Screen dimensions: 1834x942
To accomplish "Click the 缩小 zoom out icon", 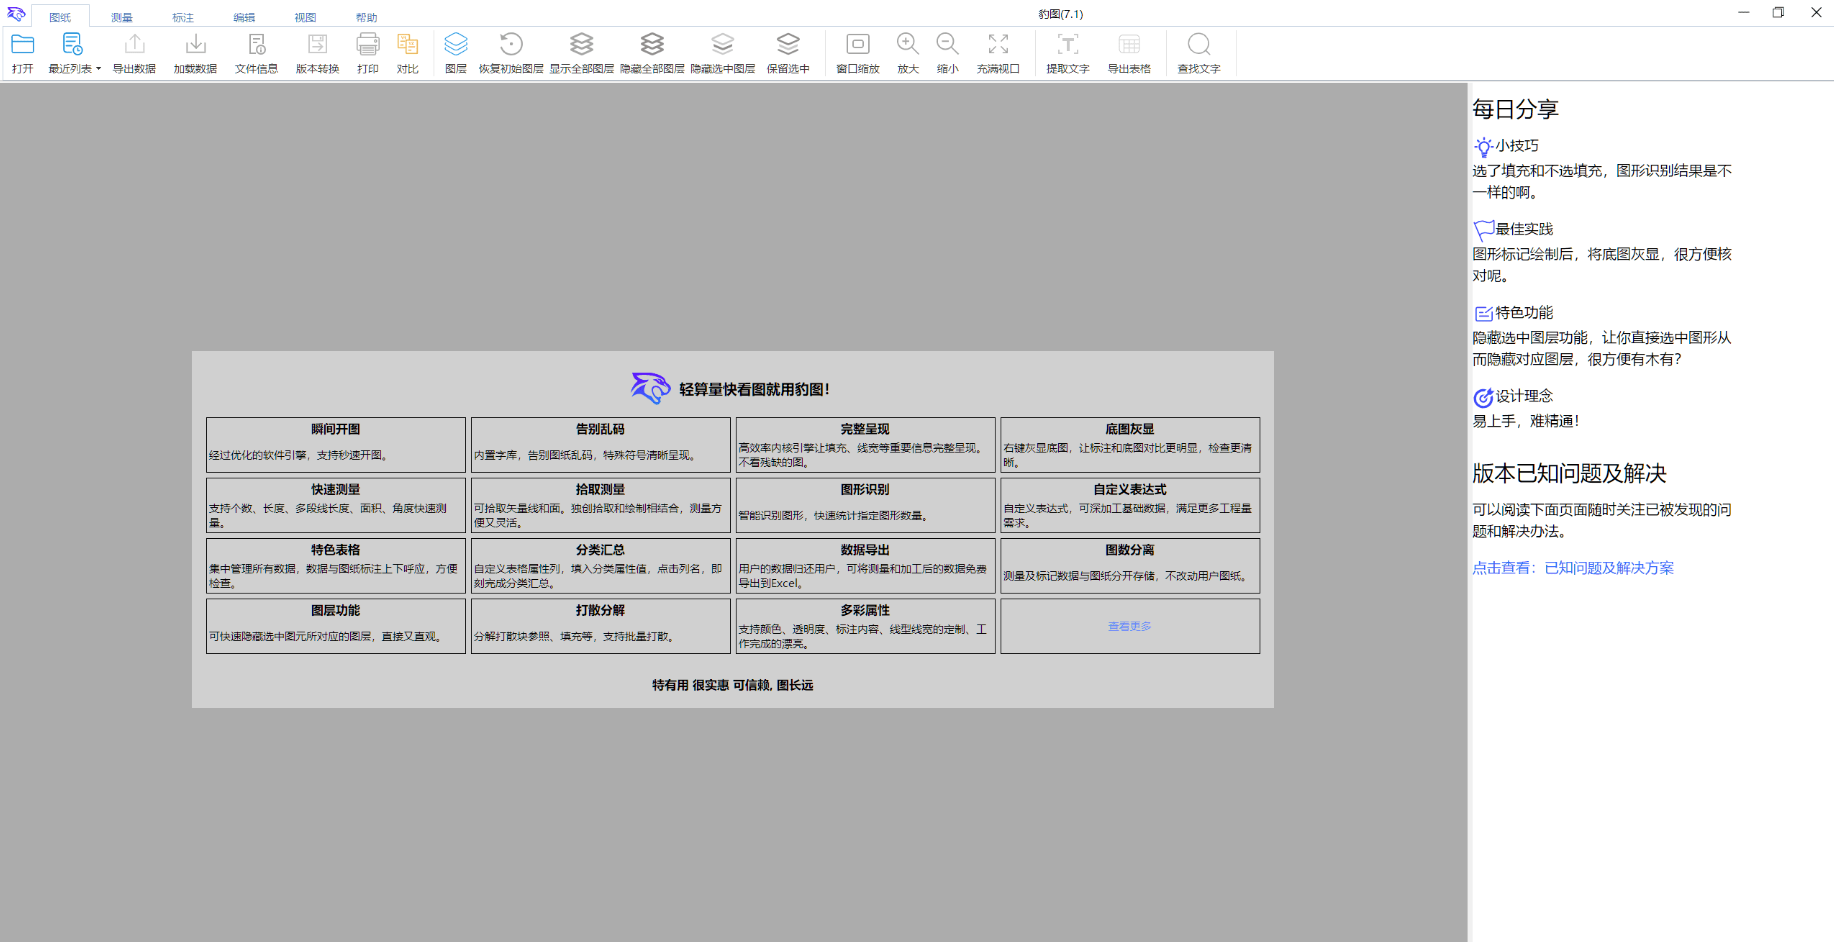I will coord(948,44).
